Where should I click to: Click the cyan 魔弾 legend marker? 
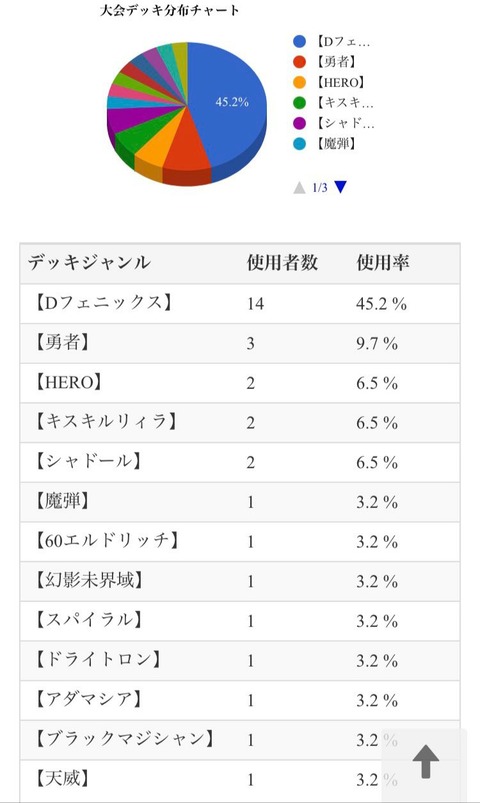tap(300, 144)
